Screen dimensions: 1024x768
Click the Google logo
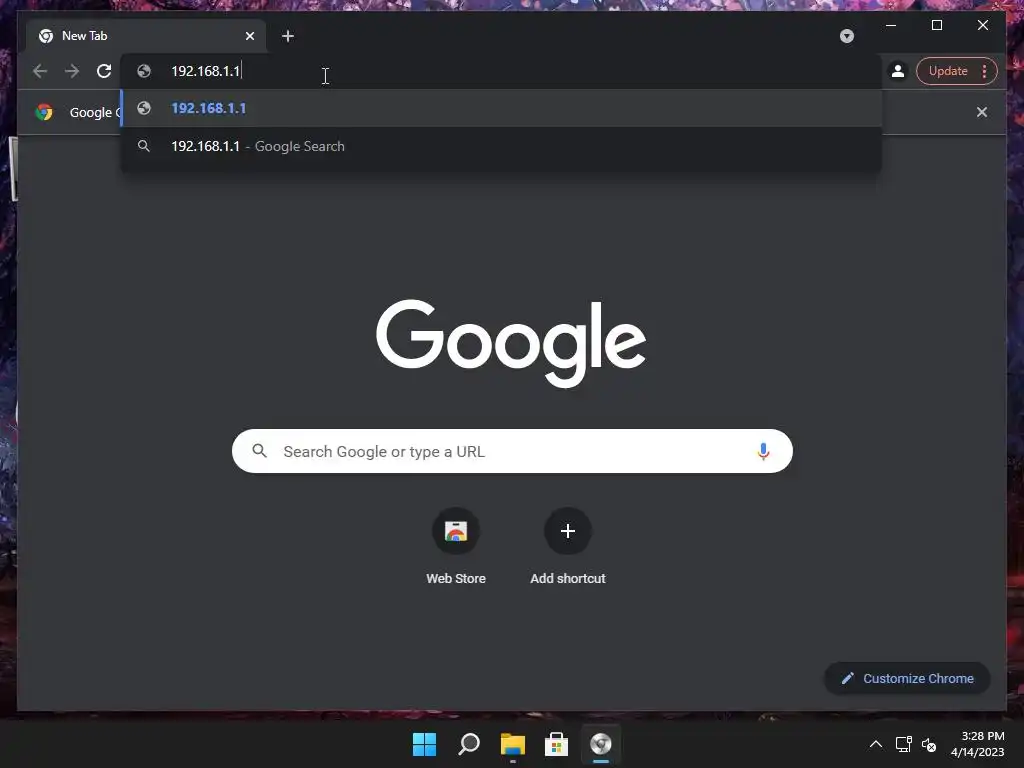511,342
